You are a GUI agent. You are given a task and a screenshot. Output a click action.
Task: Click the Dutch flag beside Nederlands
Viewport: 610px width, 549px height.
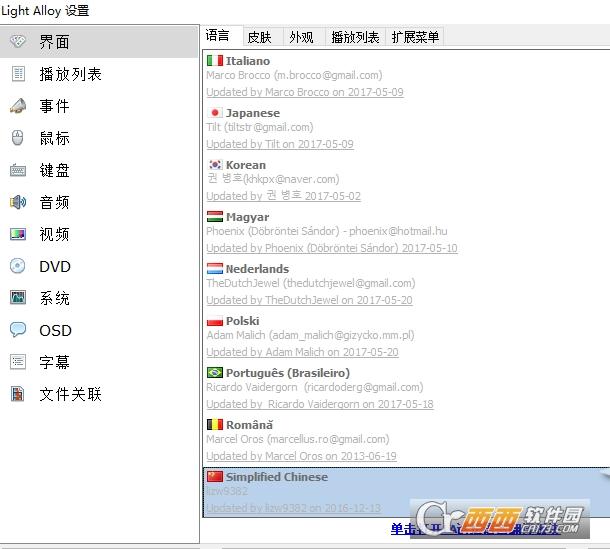(x=215, y=268)
